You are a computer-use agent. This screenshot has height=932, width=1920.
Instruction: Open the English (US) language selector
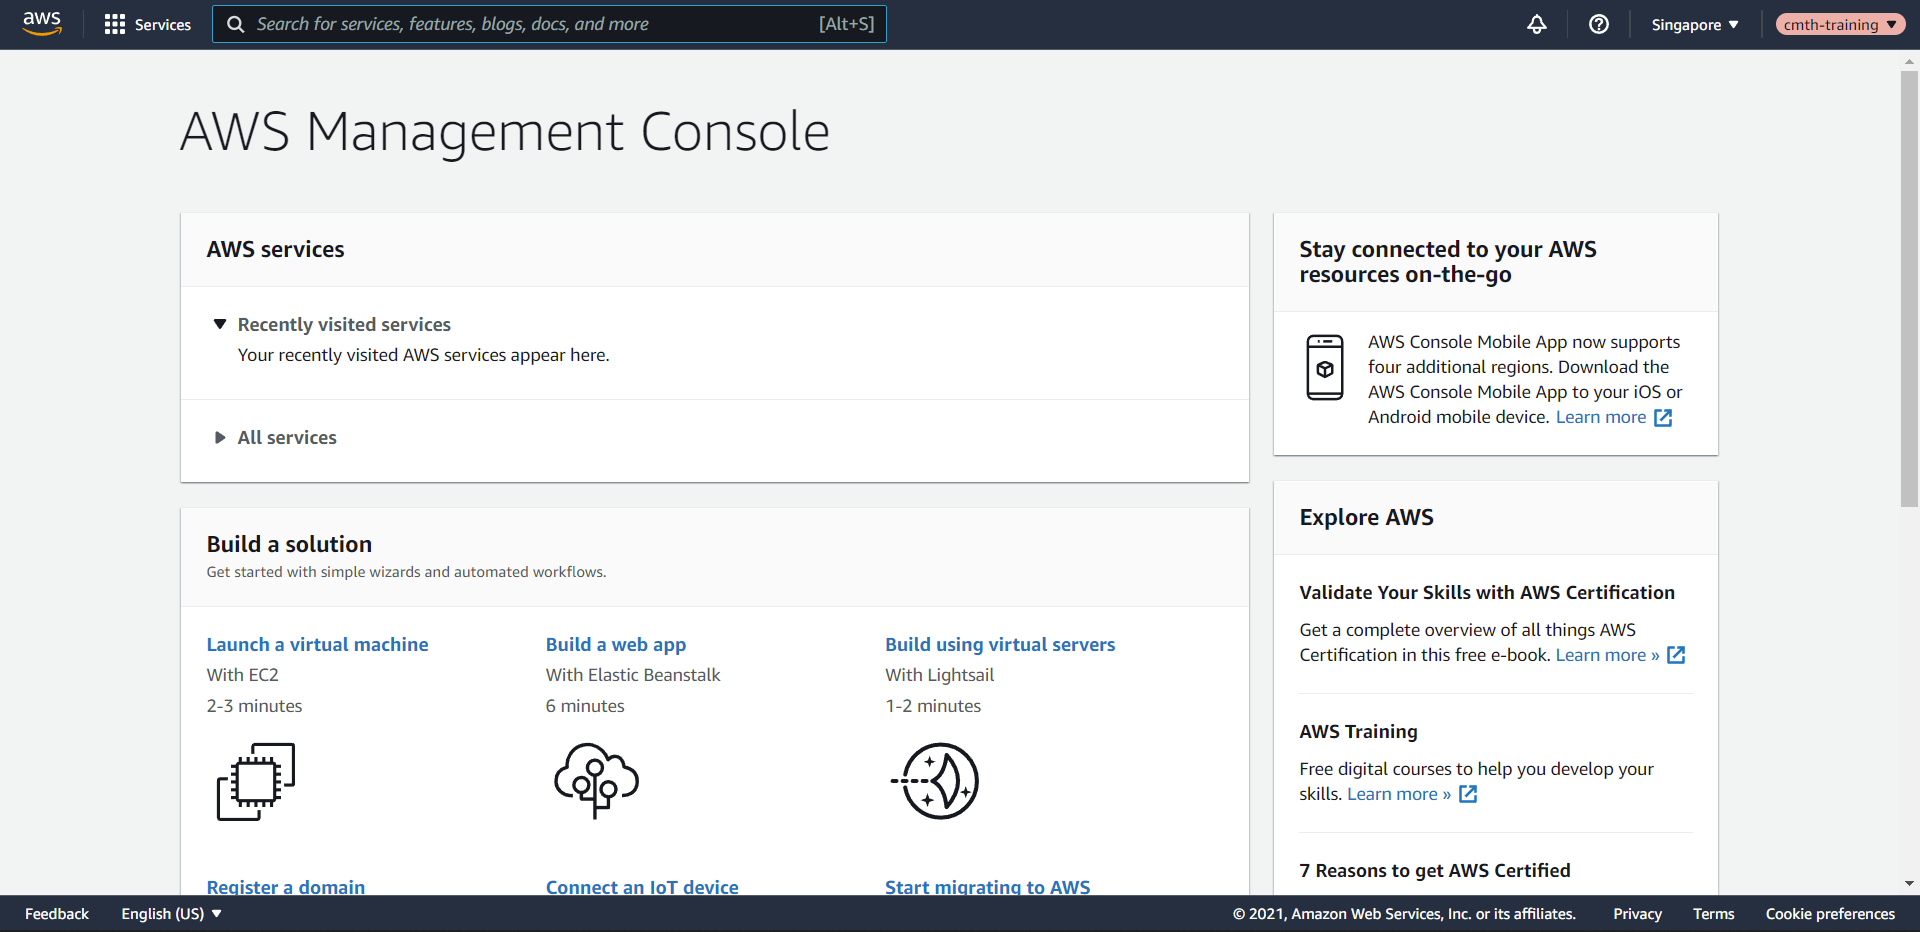pos(170,913)
